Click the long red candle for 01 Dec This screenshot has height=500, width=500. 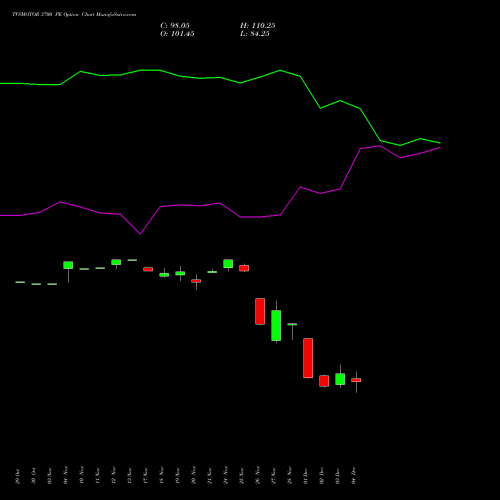click(308, 358)
